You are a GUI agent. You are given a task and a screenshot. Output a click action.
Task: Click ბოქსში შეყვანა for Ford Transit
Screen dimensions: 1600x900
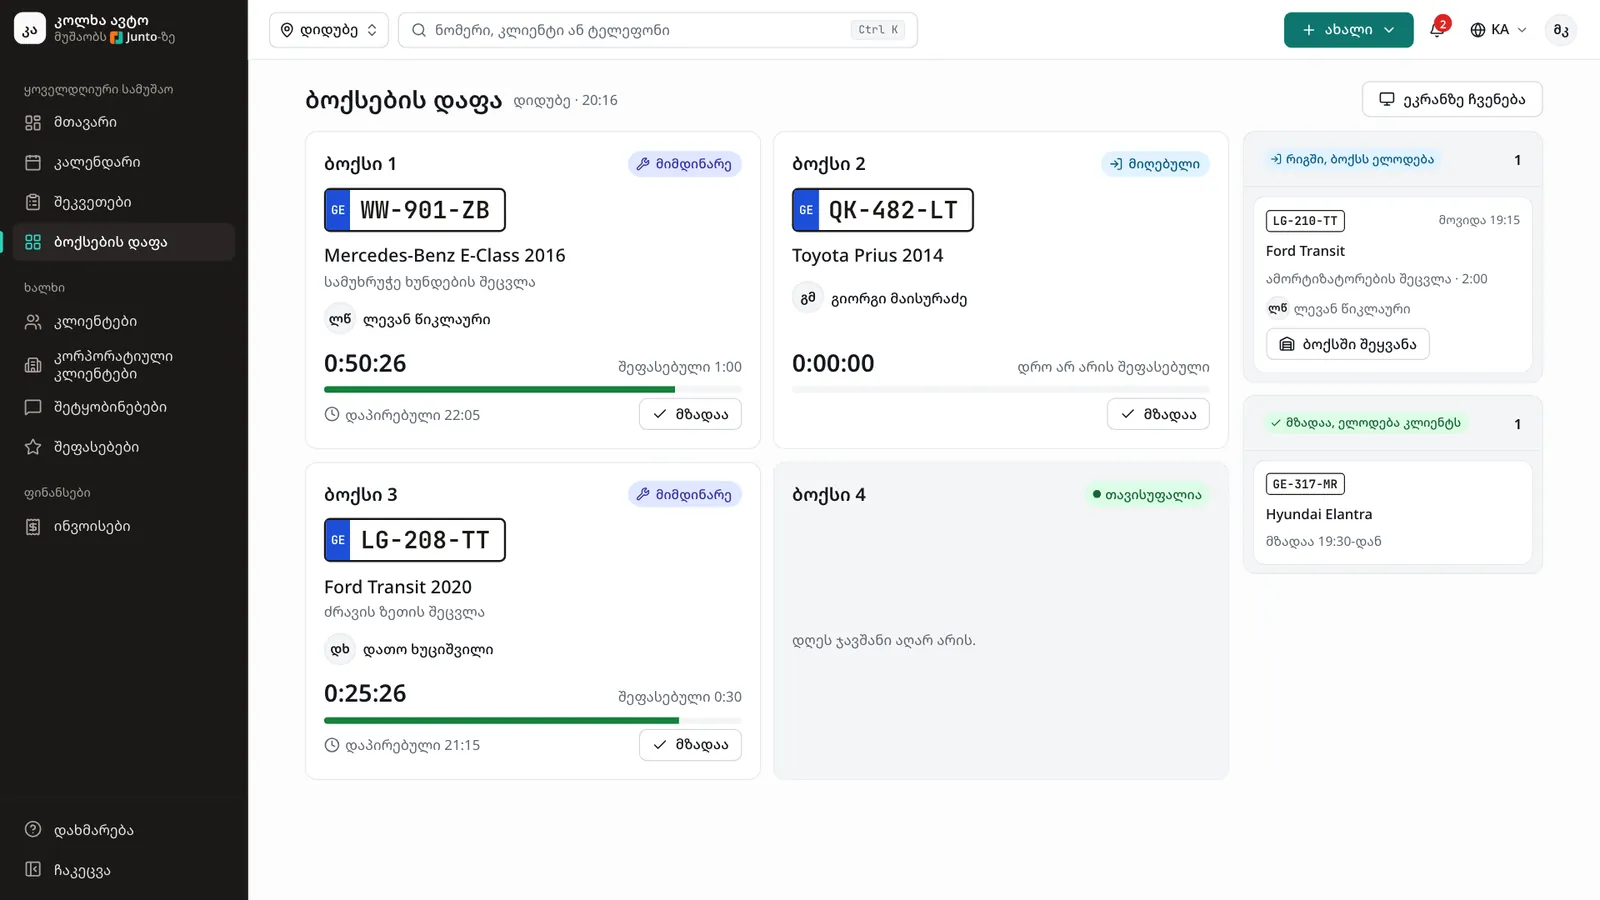point(1348,344)
